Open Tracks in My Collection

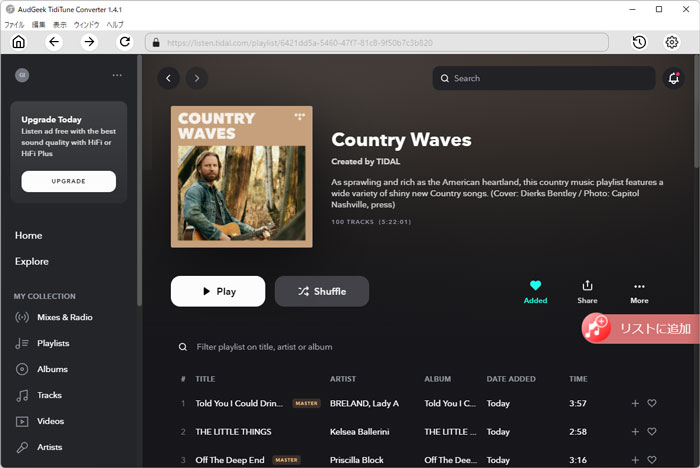pyautogui.click(x=39, y=395)
